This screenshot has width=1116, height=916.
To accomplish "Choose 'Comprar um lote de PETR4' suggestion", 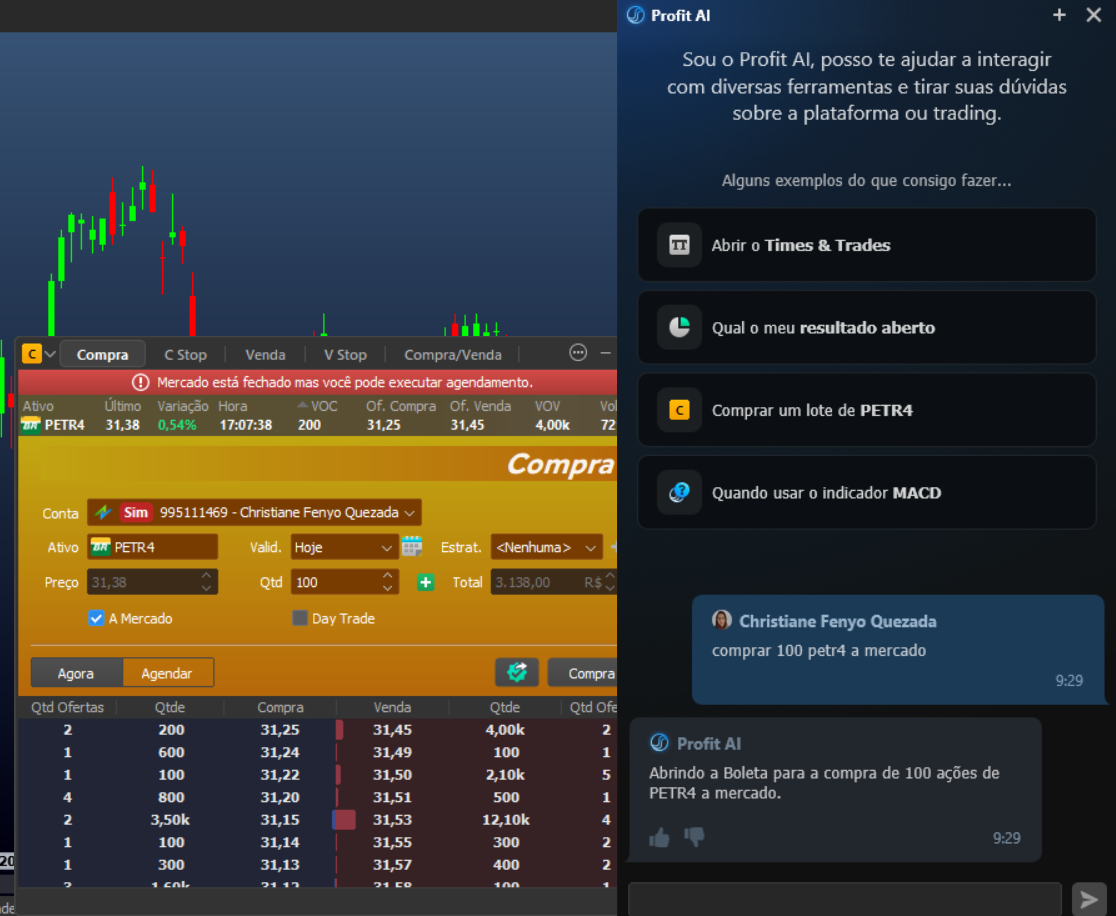I will [866, 410].
